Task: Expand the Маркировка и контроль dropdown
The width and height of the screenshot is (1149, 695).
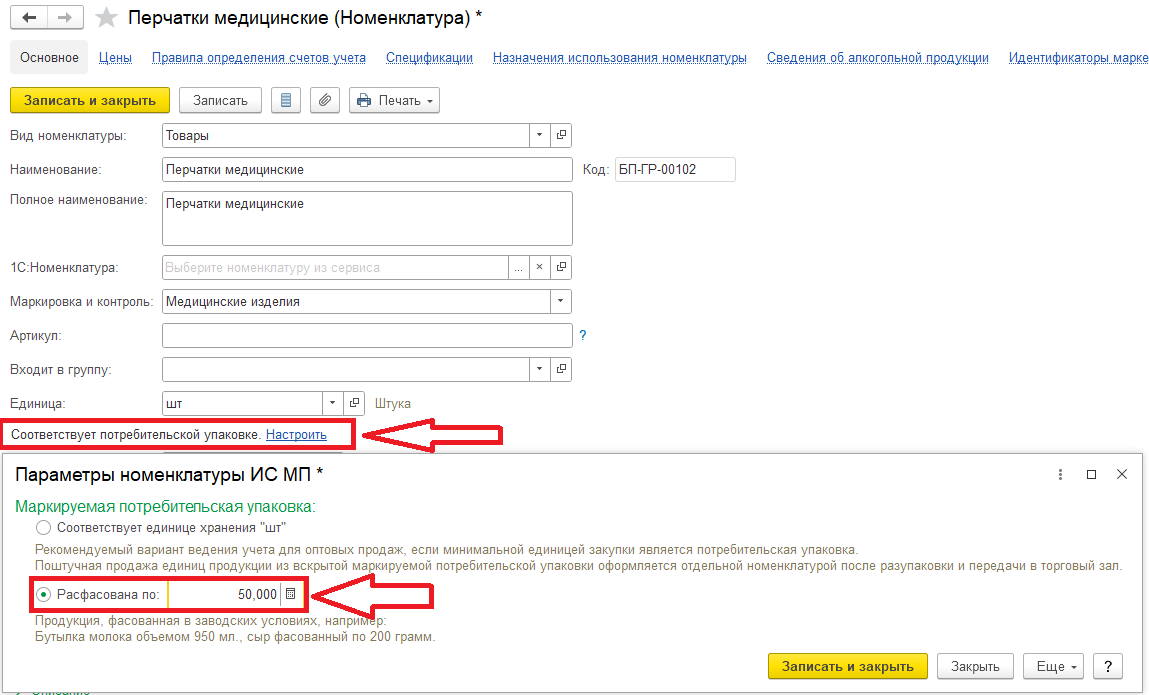Action: (x=560, y=301)
